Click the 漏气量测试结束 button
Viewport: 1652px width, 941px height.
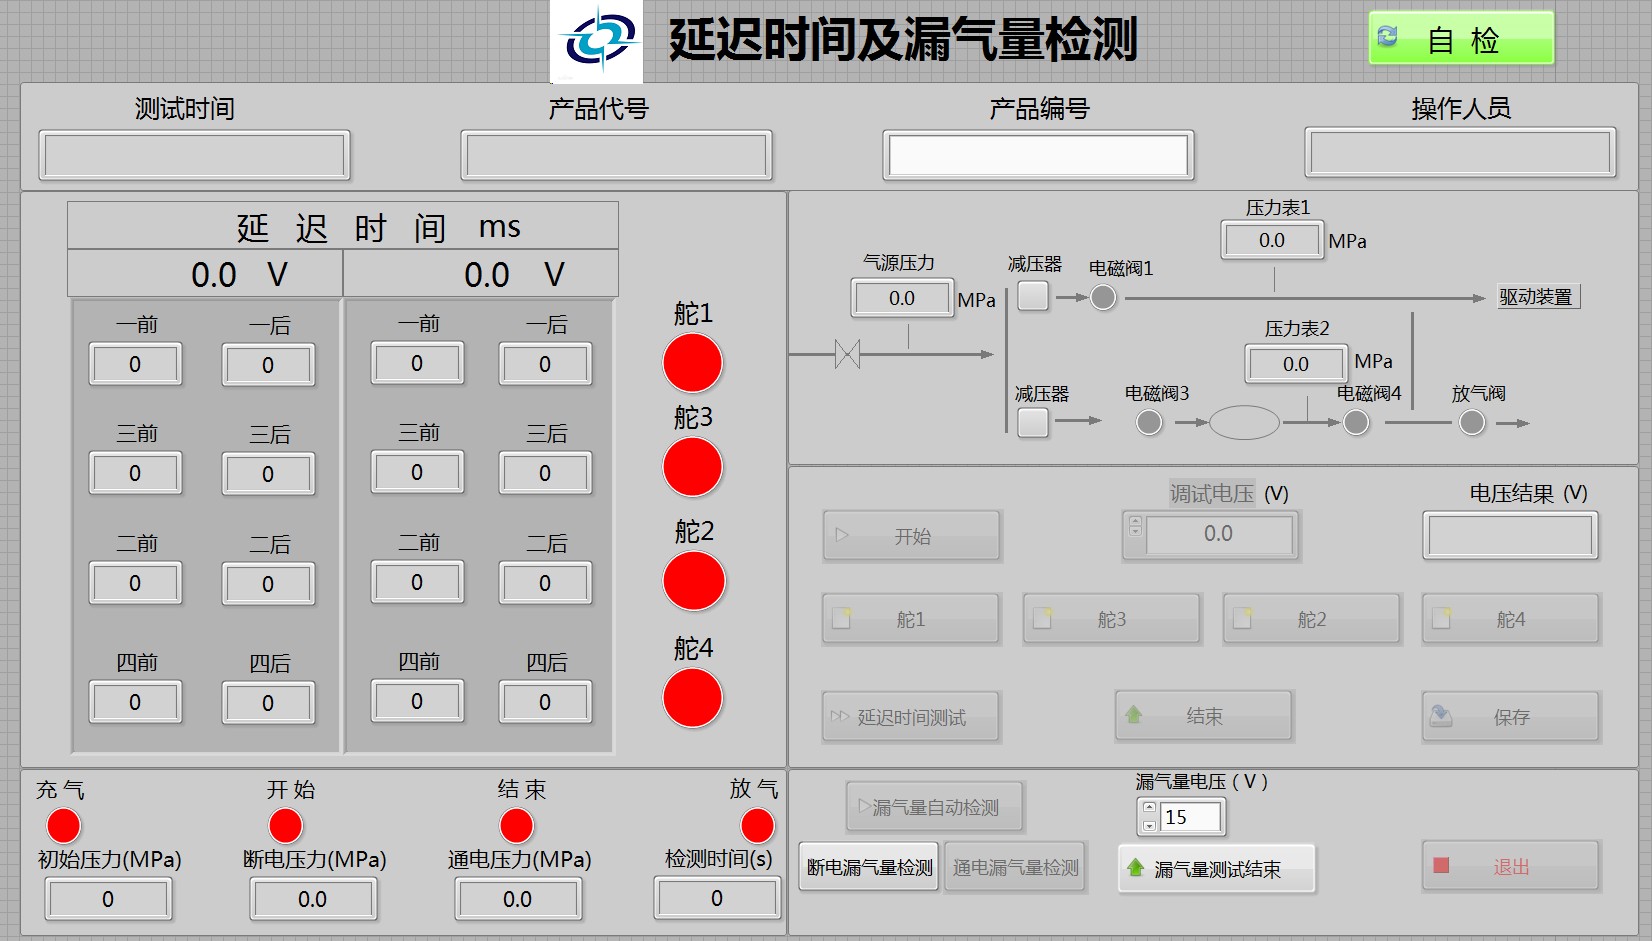[1216, 869]
